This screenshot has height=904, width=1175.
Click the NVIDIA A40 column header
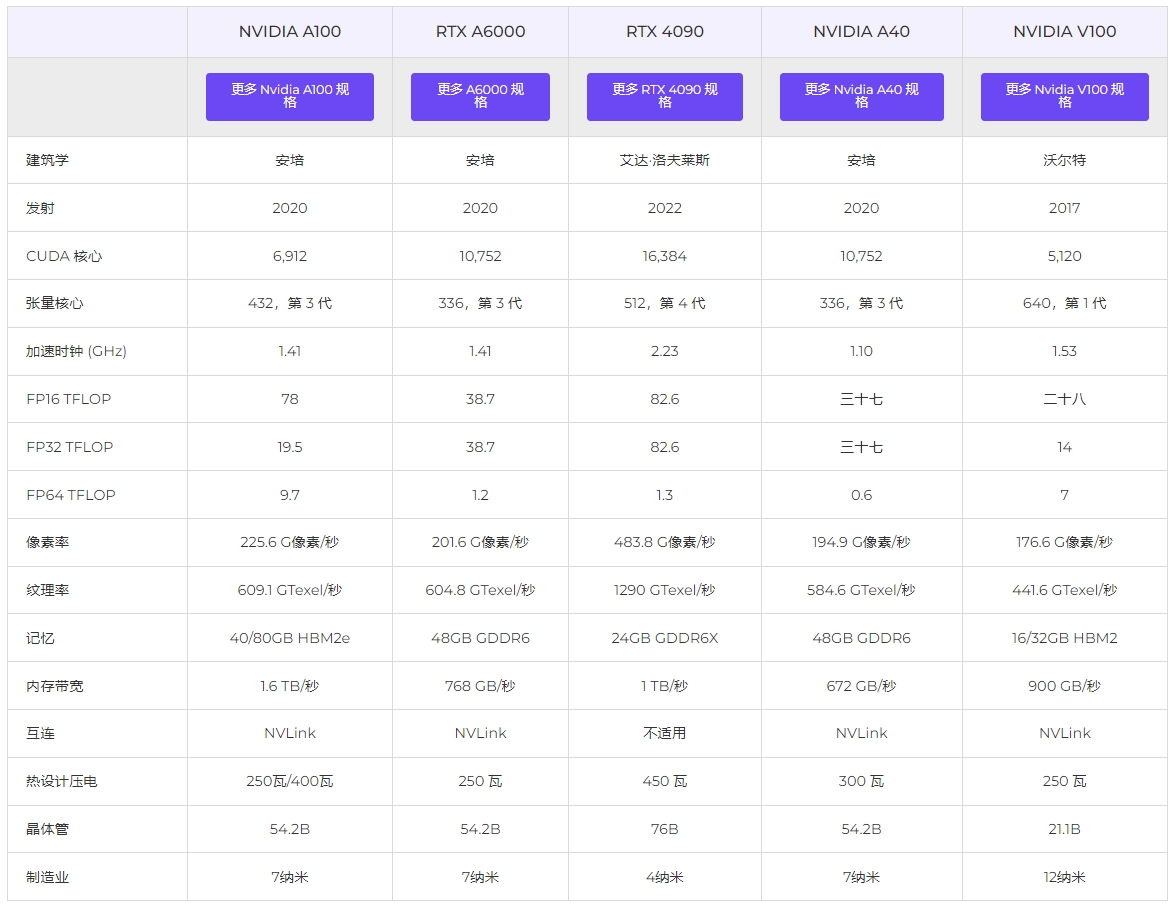pos(861,31)
